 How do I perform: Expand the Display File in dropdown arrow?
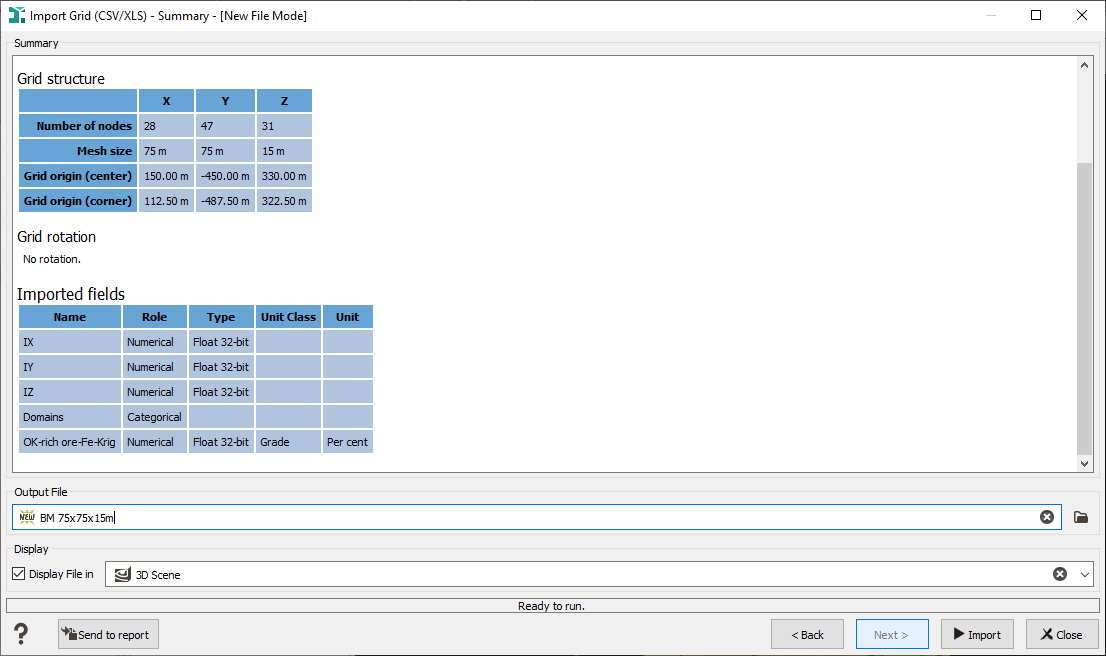pos(1085,574)
